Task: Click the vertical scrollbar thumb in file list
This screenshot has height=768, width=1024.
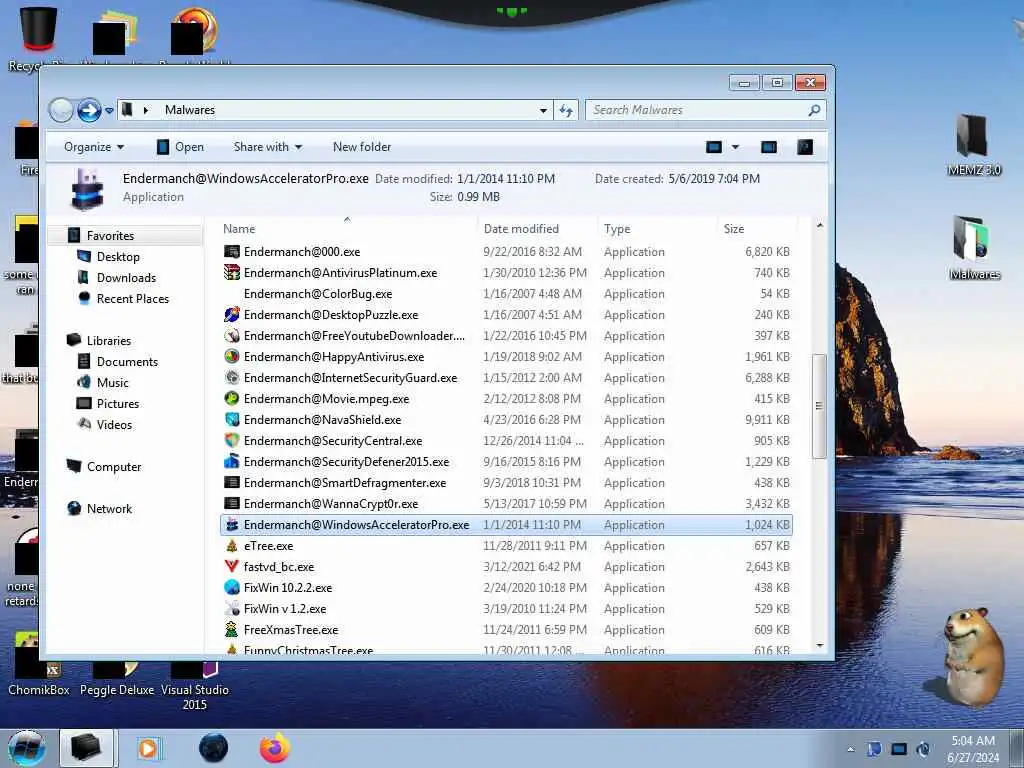Action: [819, 406]
